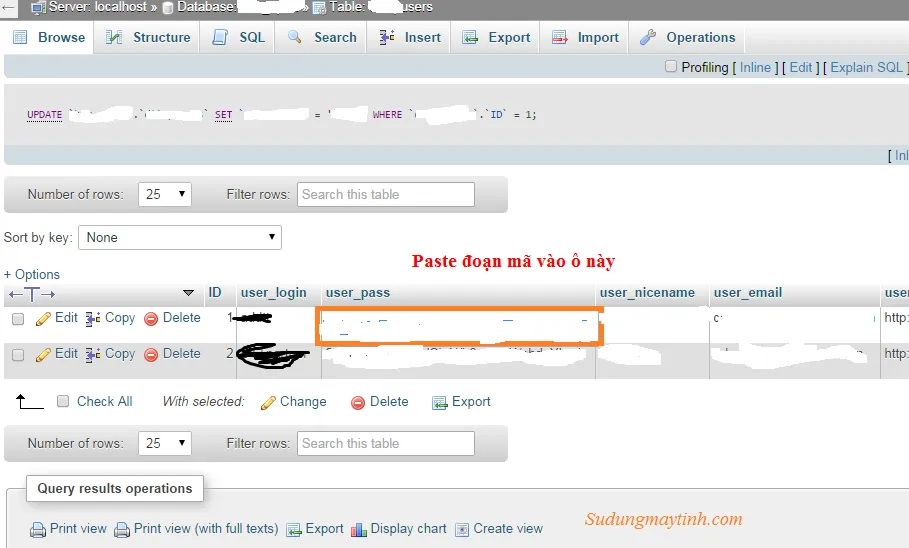Open the lower Number of rows dropdown
Screen dimensions: 909x548
click(165, 443)
